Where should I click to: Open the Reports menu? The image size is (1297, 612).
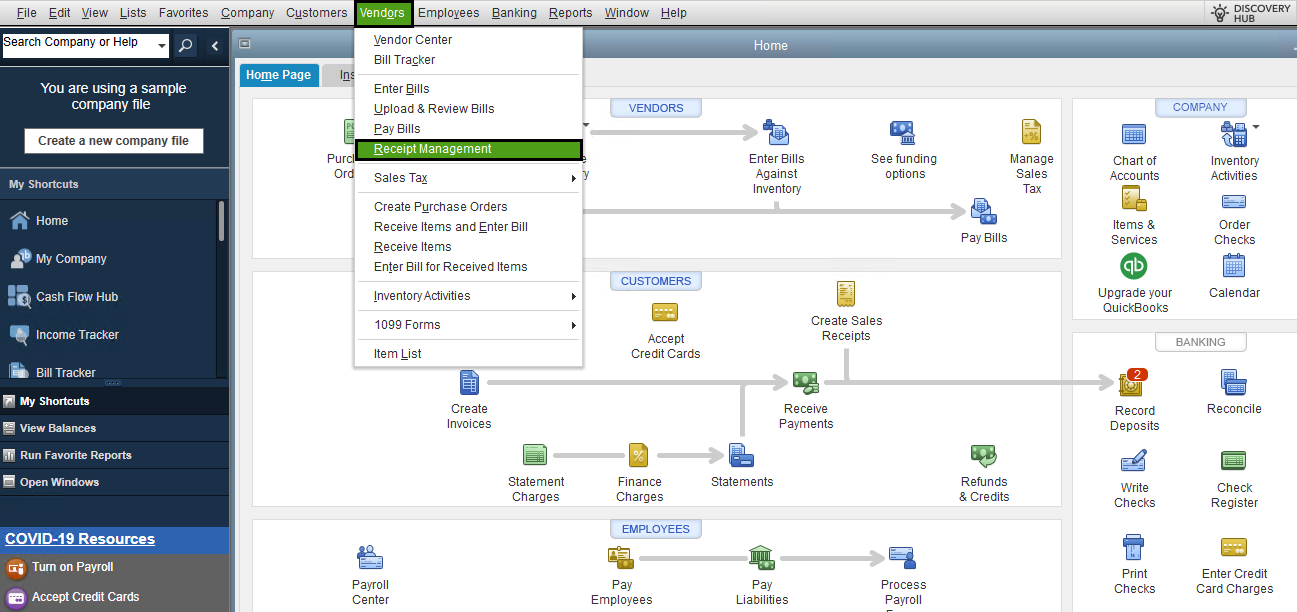coord(570,13)
